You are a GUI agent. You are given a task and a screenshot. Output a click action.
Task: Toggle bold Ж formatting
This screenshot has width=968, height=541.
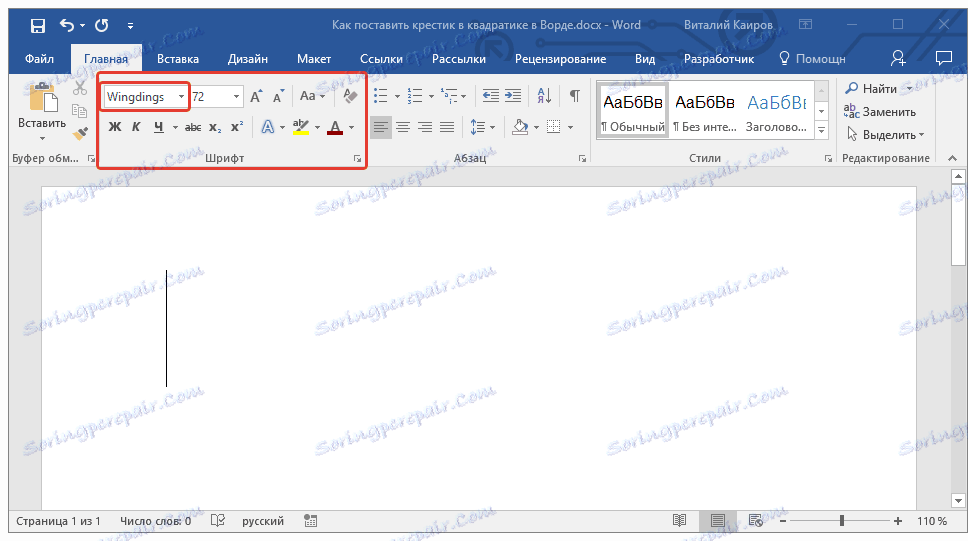coord(115,127)
